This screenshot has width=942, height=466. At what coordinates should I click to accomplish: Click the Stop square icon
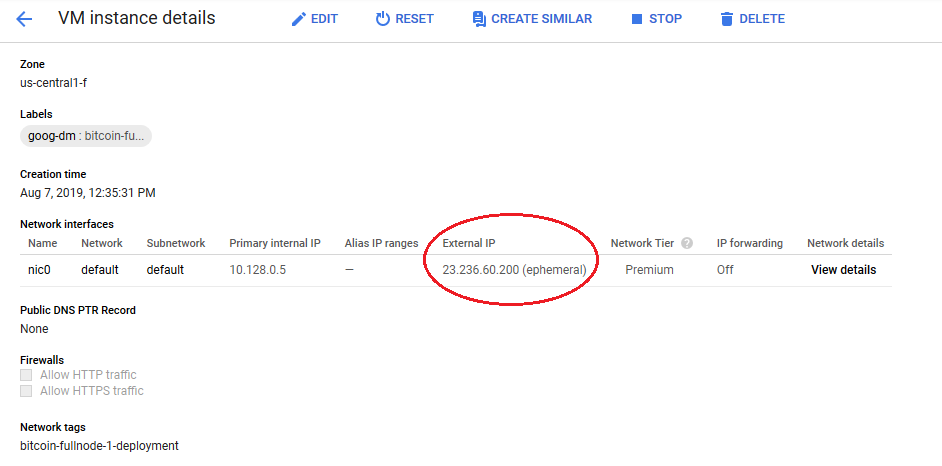click(637, 19)
